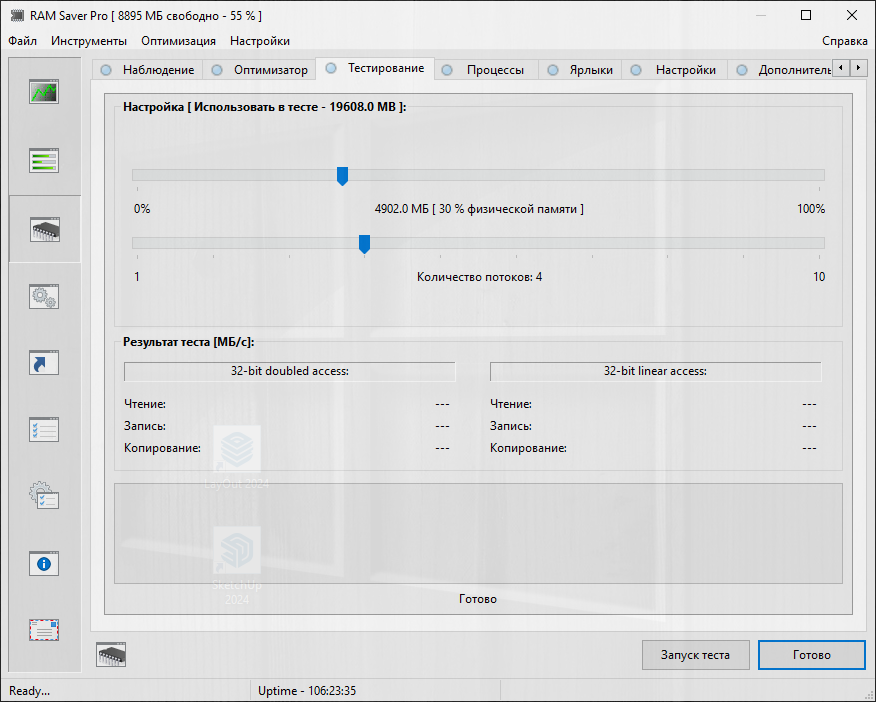Open the monitoring graph sidebar icon
This screenshot has height=702, width=876.
tap(44, 92)
